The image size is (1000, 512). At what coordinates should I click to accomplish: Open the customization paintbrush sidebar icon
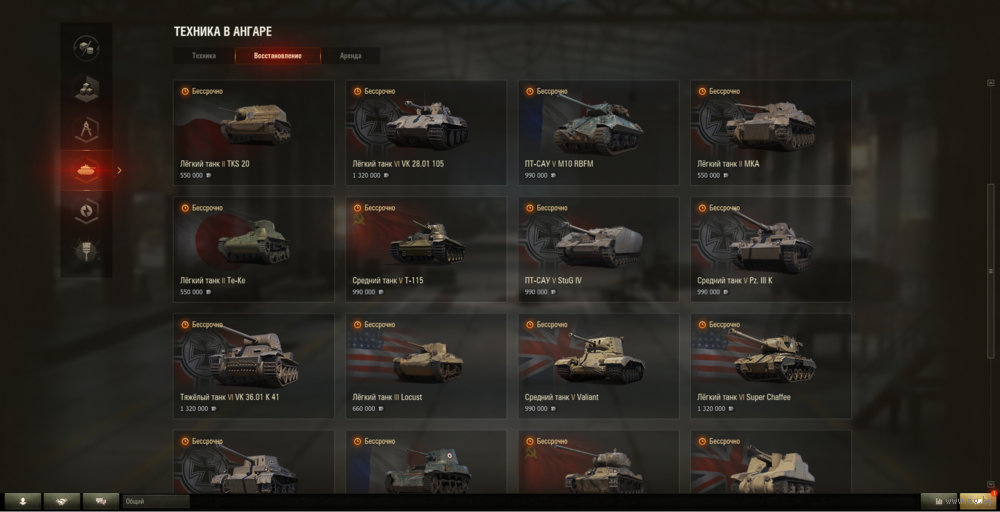(86, 253)
